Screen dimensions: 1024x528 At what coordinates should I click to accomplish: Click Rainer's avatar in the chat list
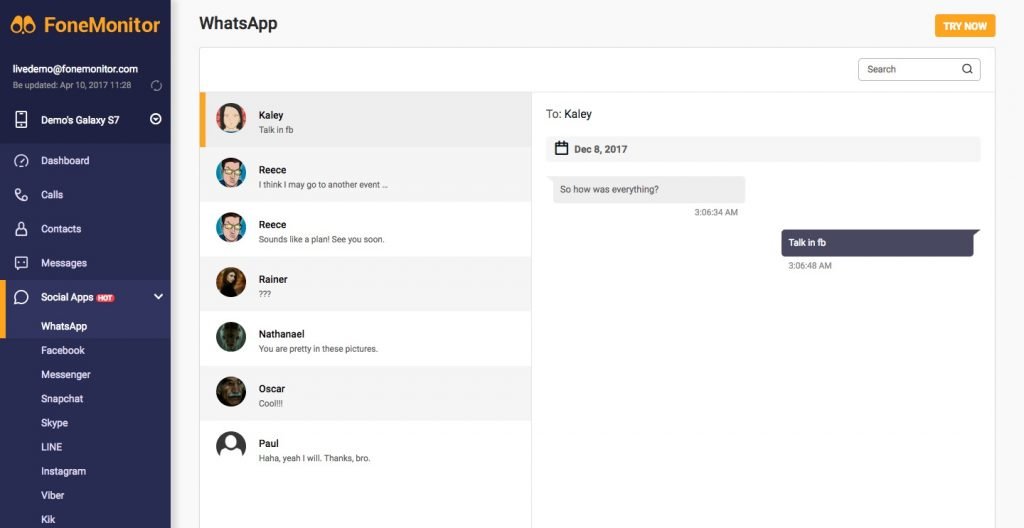pyautogui.click(x=231, y=282)
